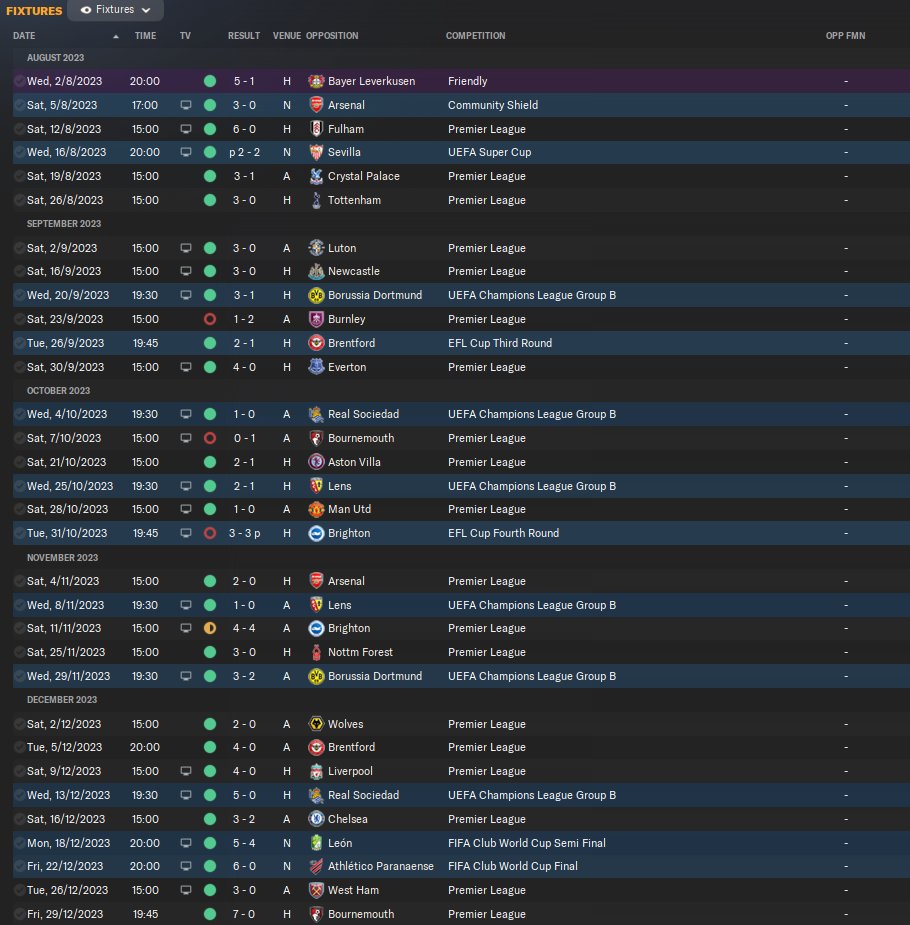Image resolution: width=910 pixels, height=925 pixels.
Task: Toggle the checkmark on Sat, 5/8/2023 row
Action: click(19, 105)
